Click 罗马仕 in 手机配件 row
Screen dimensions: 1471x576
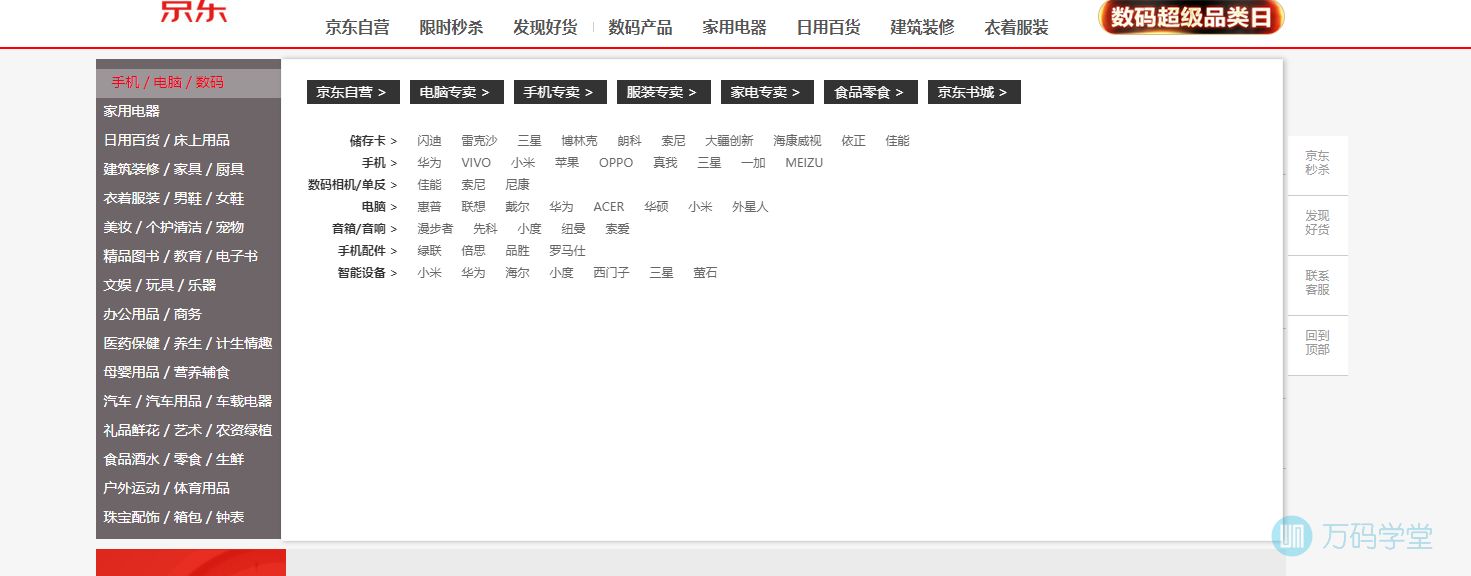tap(567, 251)
